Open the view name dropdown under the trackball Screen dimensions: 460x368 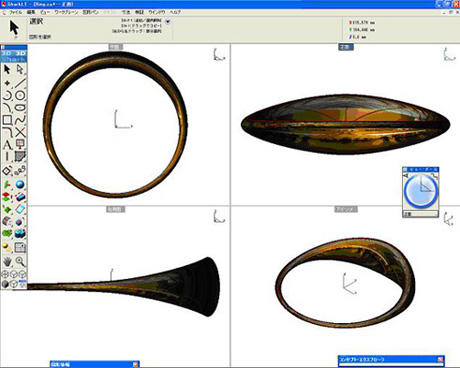point(421,214)
